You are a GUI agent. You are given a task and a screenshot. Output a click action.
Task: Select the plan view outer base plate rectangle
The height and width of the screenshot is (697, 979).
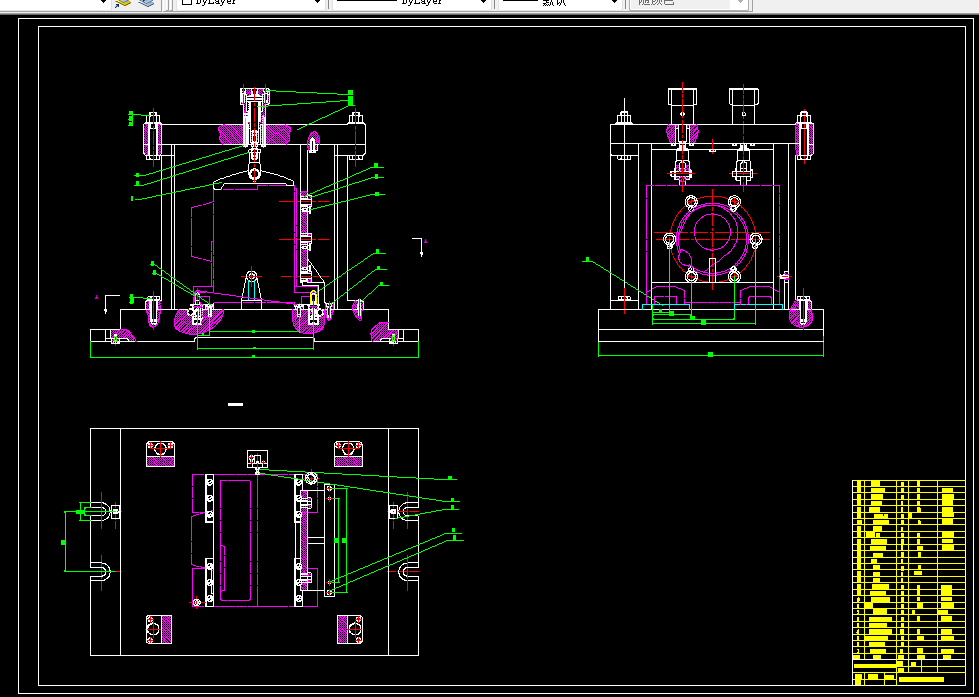(254, 542)
